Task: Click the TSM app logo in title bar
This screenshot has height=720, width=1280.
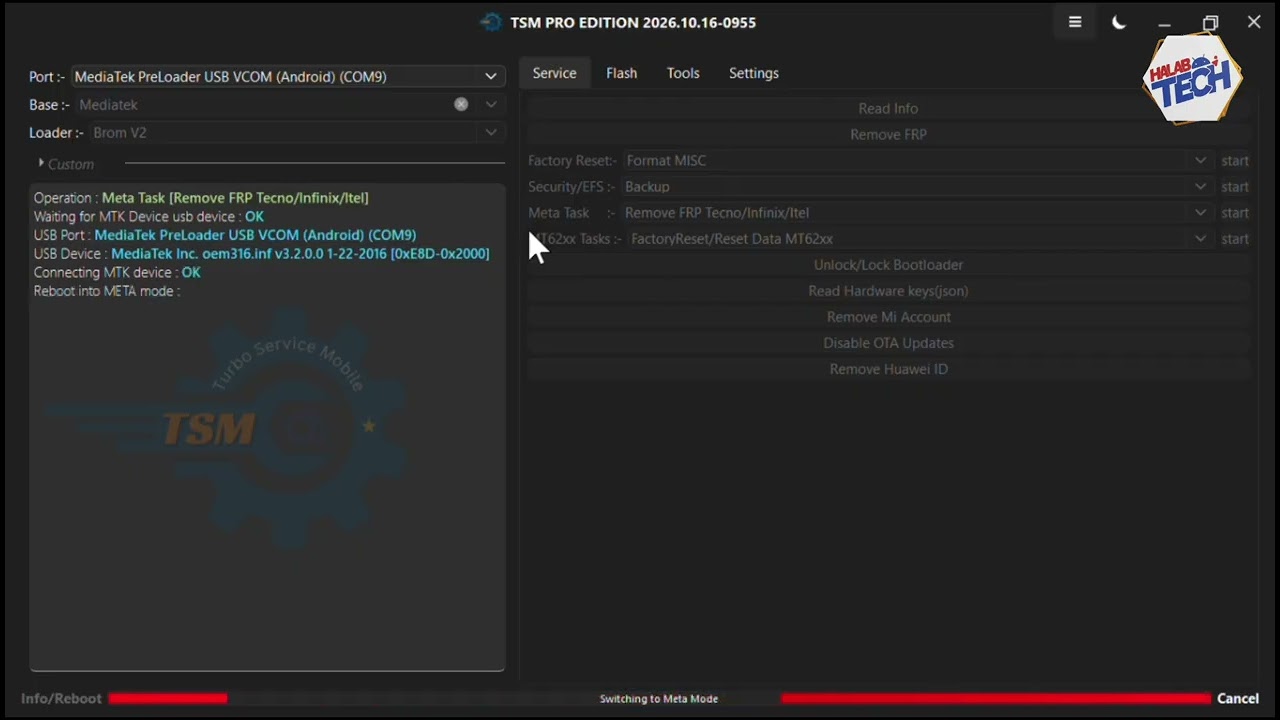Action: click(490, 22)
